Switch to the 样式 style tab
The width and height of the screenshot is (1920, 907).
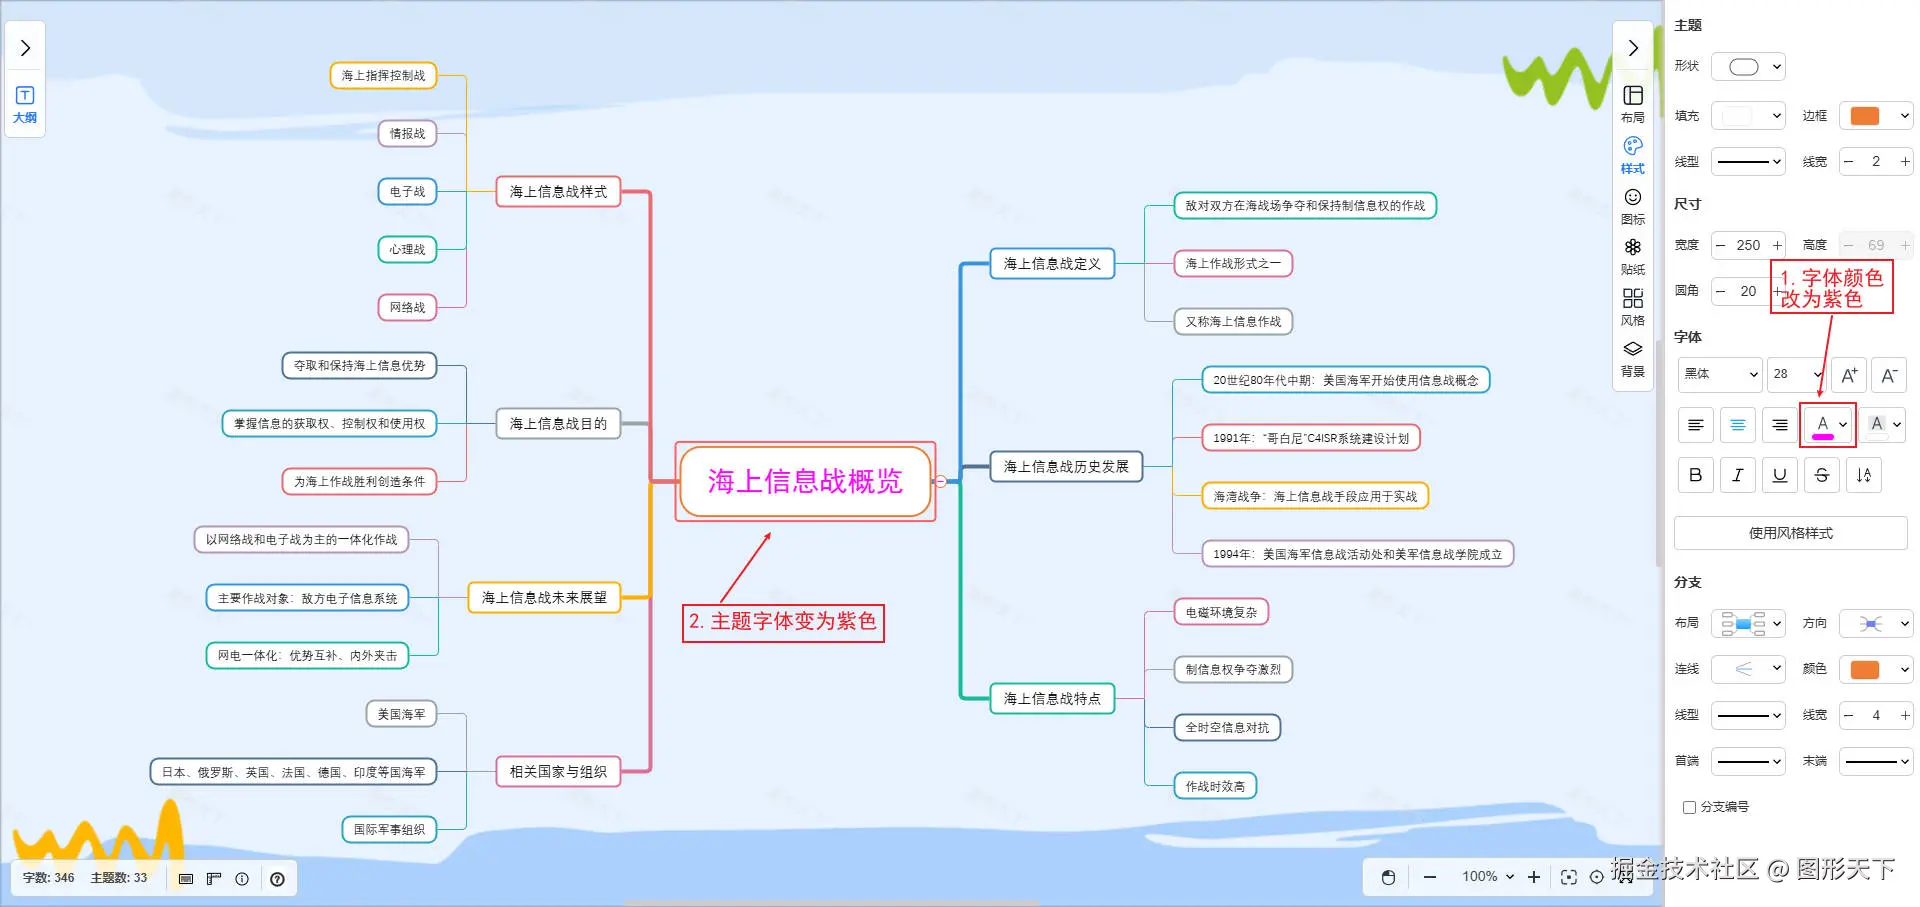coord(1633,155)
